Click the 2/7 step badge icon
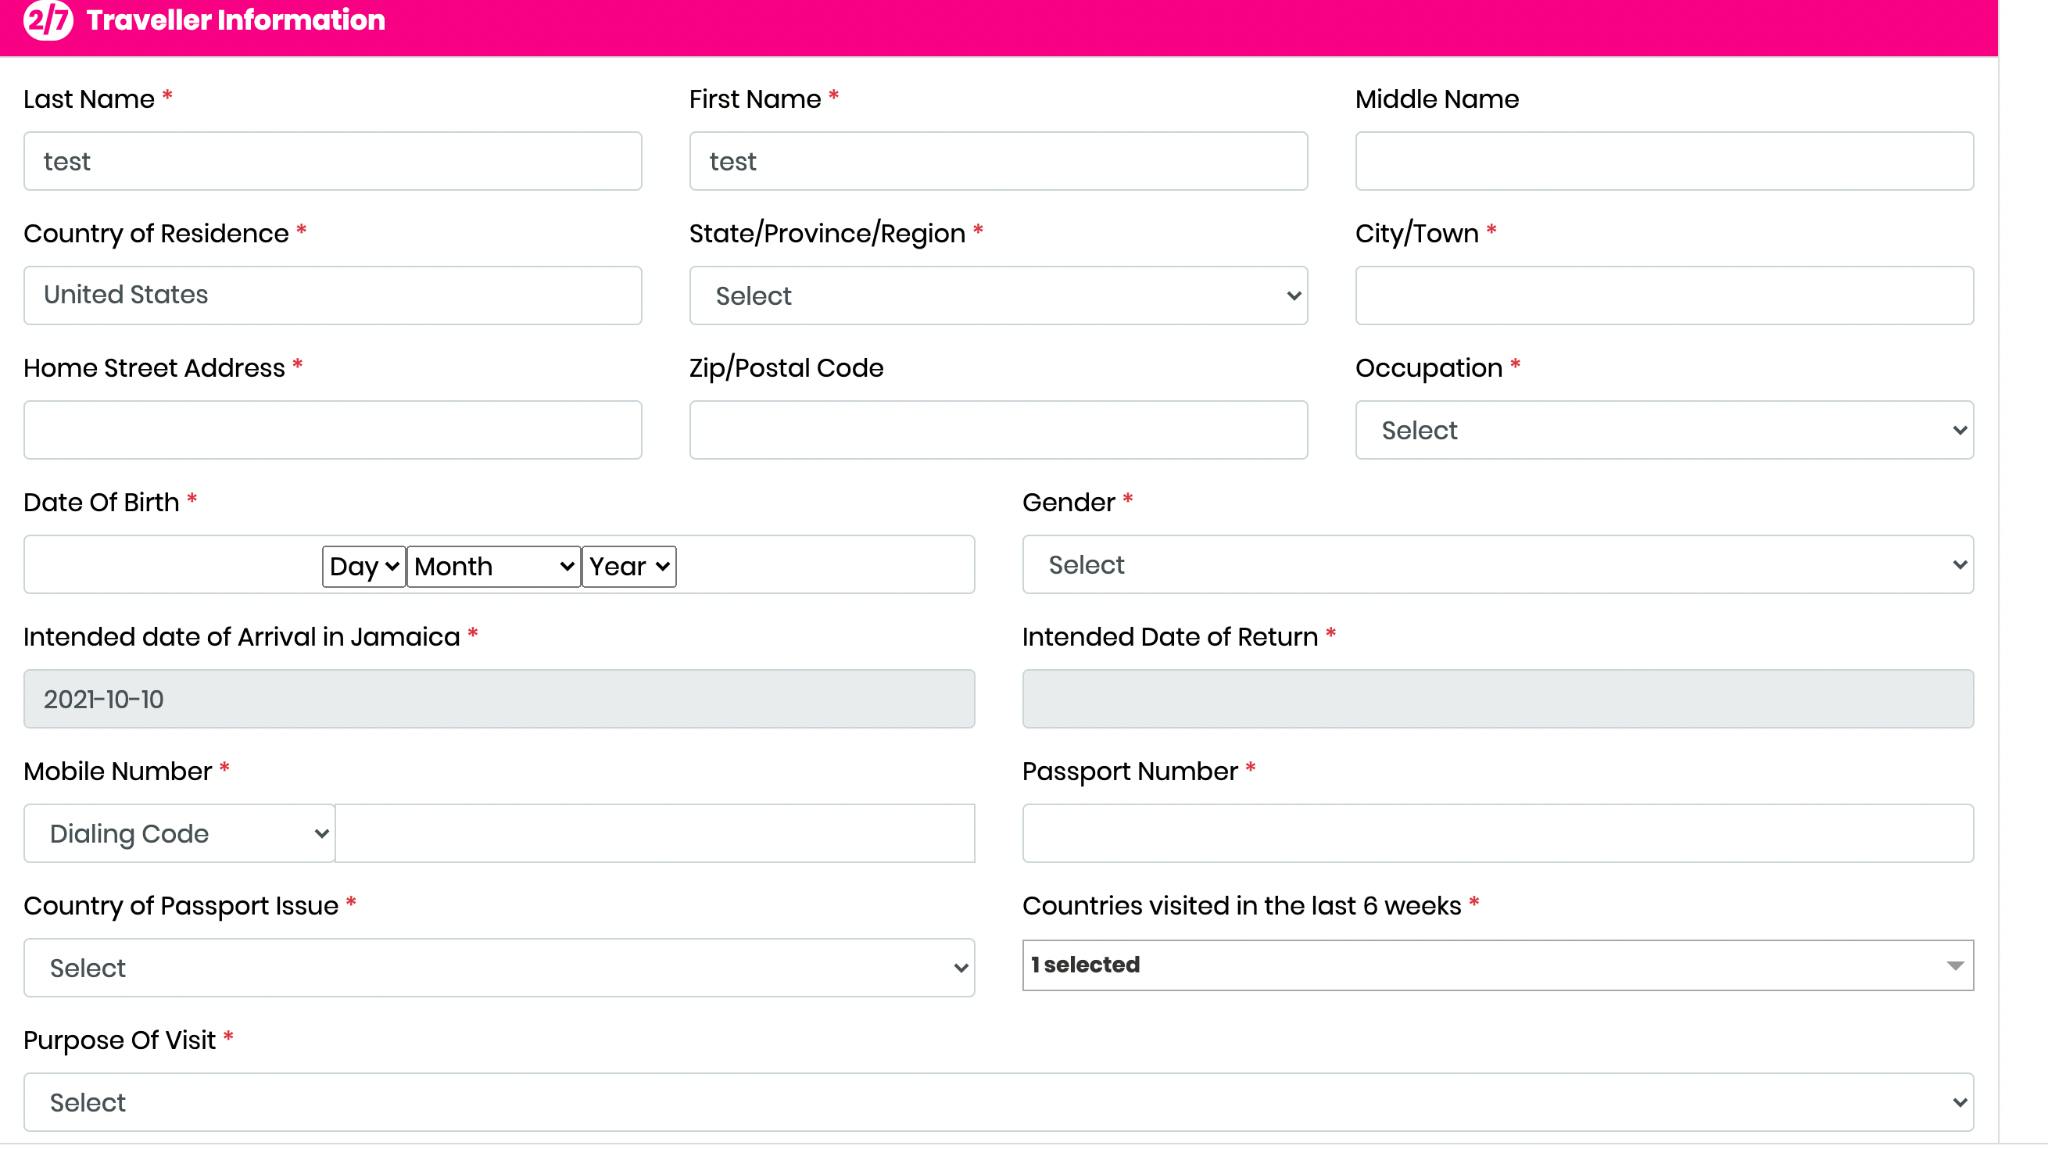This screenshot has height=1149, width=2048. [x=48, y=20]
